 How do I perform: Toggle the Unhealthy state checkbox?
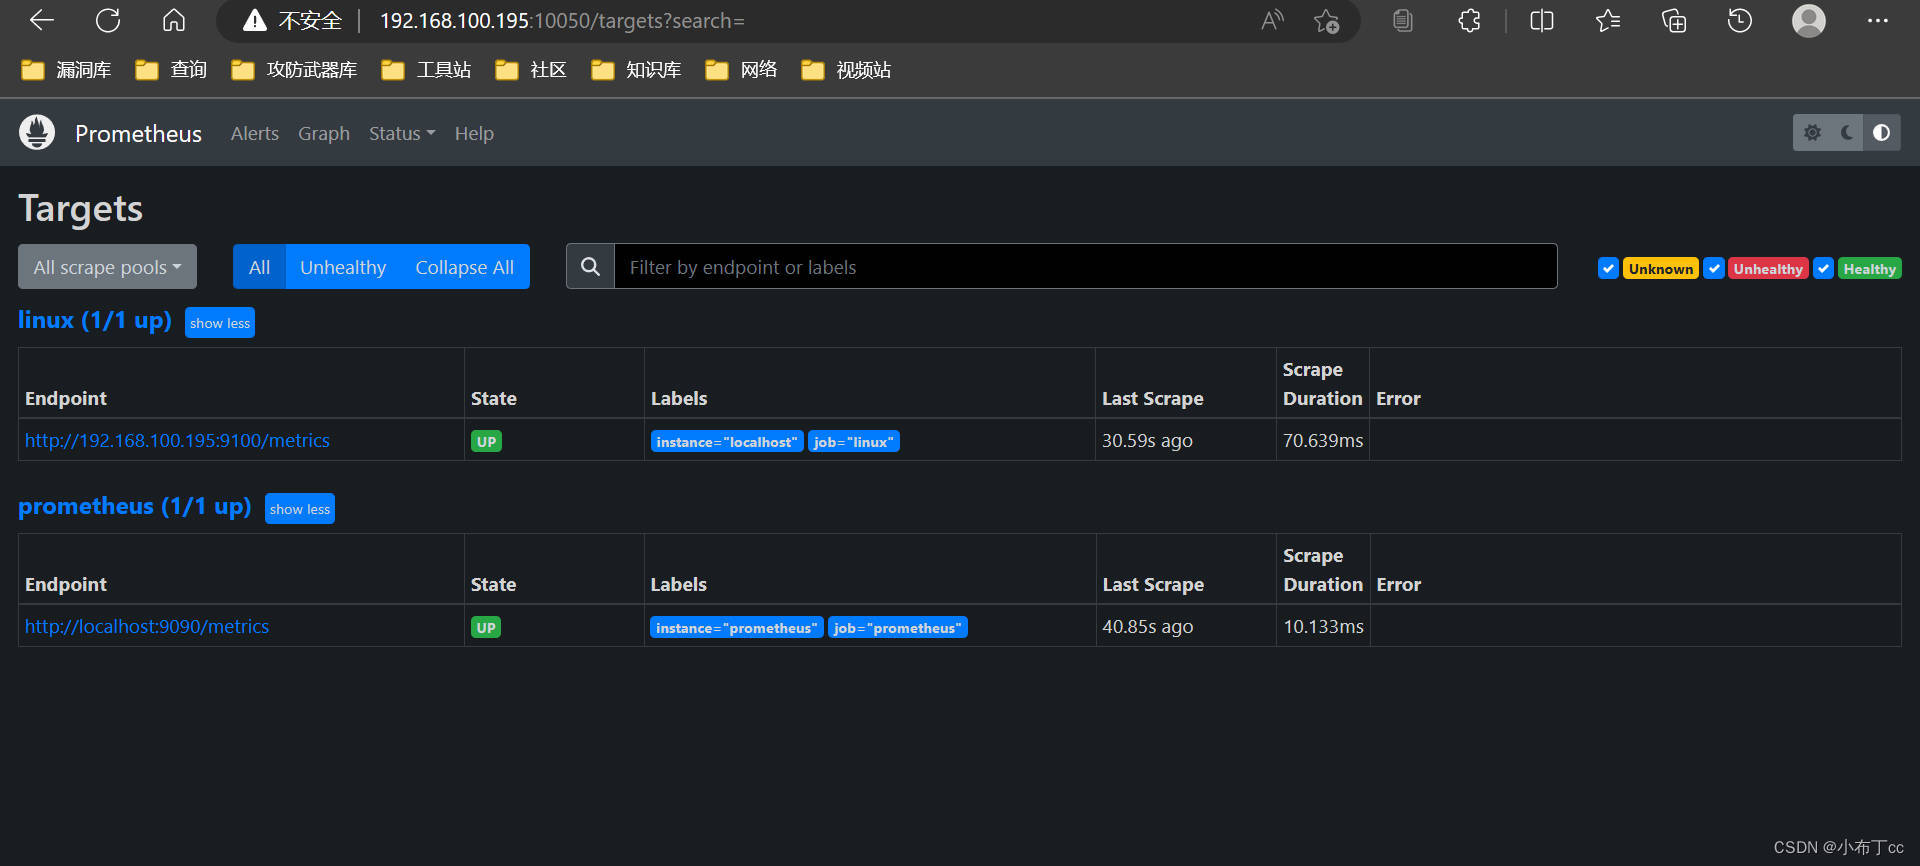click(1714, 268)
